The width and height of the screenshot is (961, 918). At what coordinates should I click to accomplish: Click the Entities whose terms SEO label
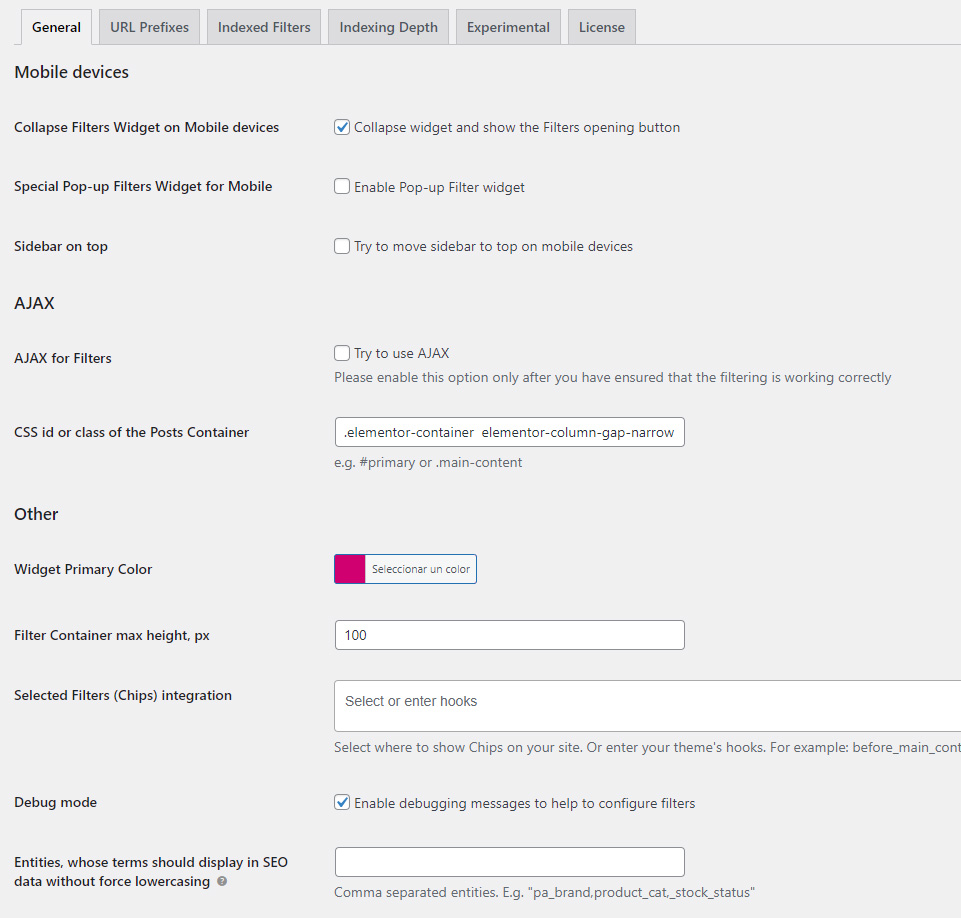[151, 871]
